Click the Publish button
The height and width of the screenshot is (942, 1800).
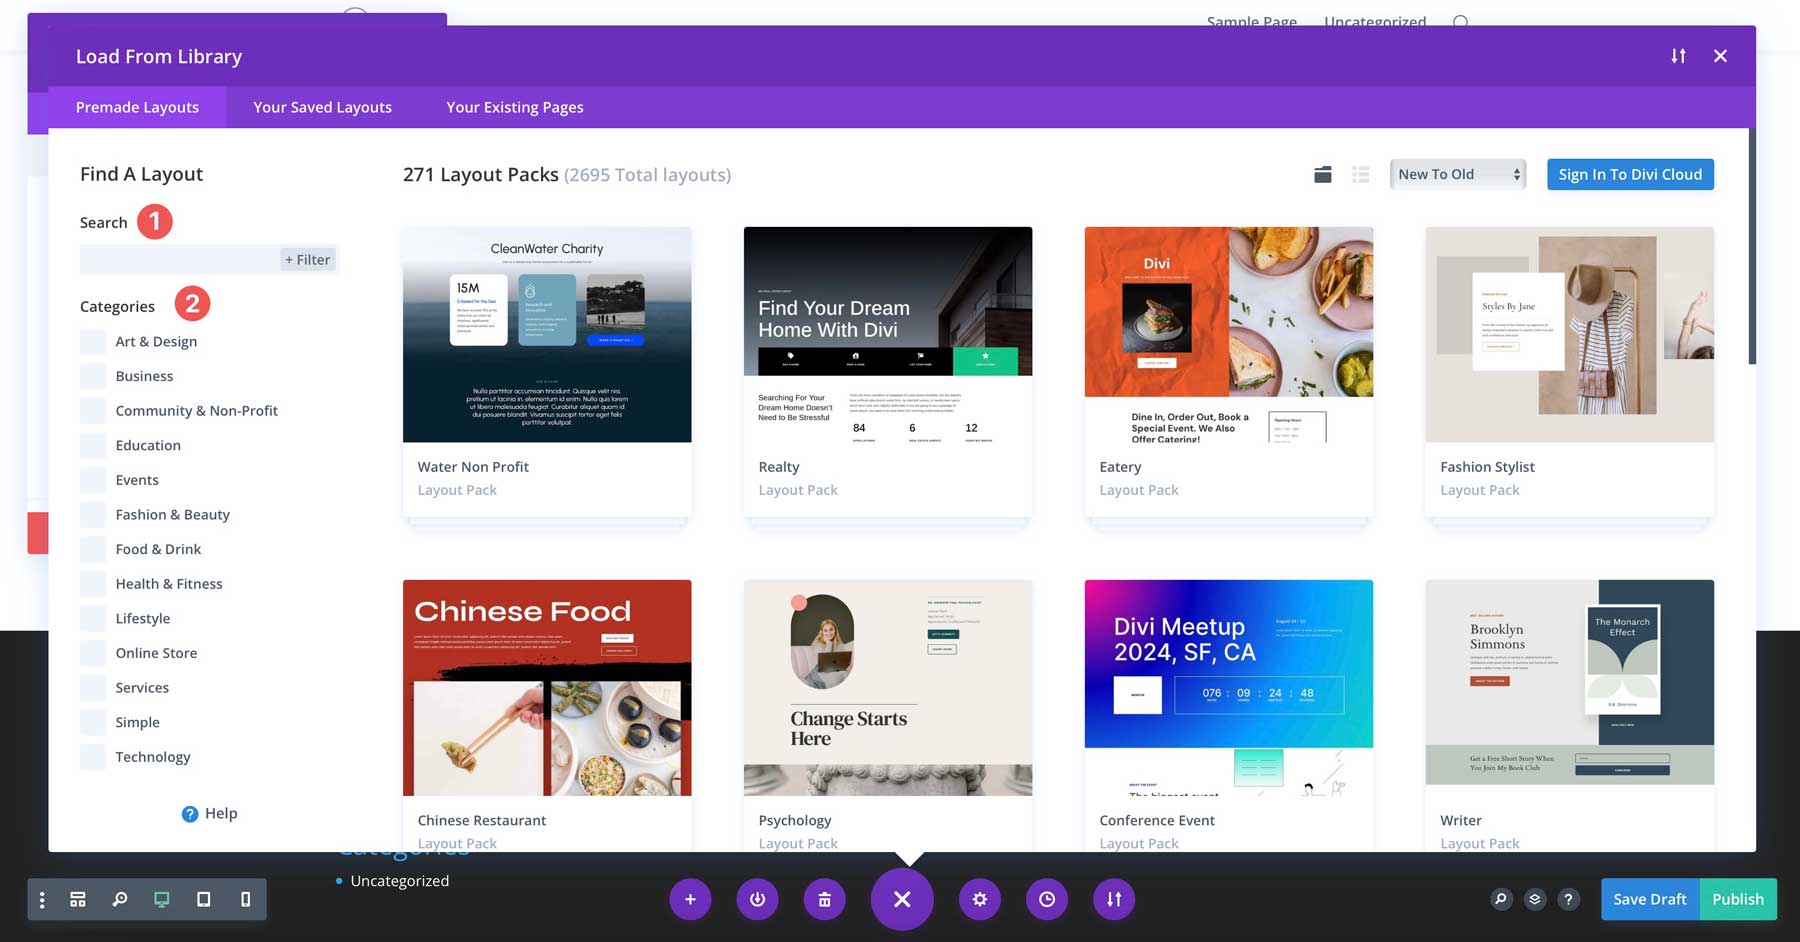pyautogui.click(x=1738, y=899)
